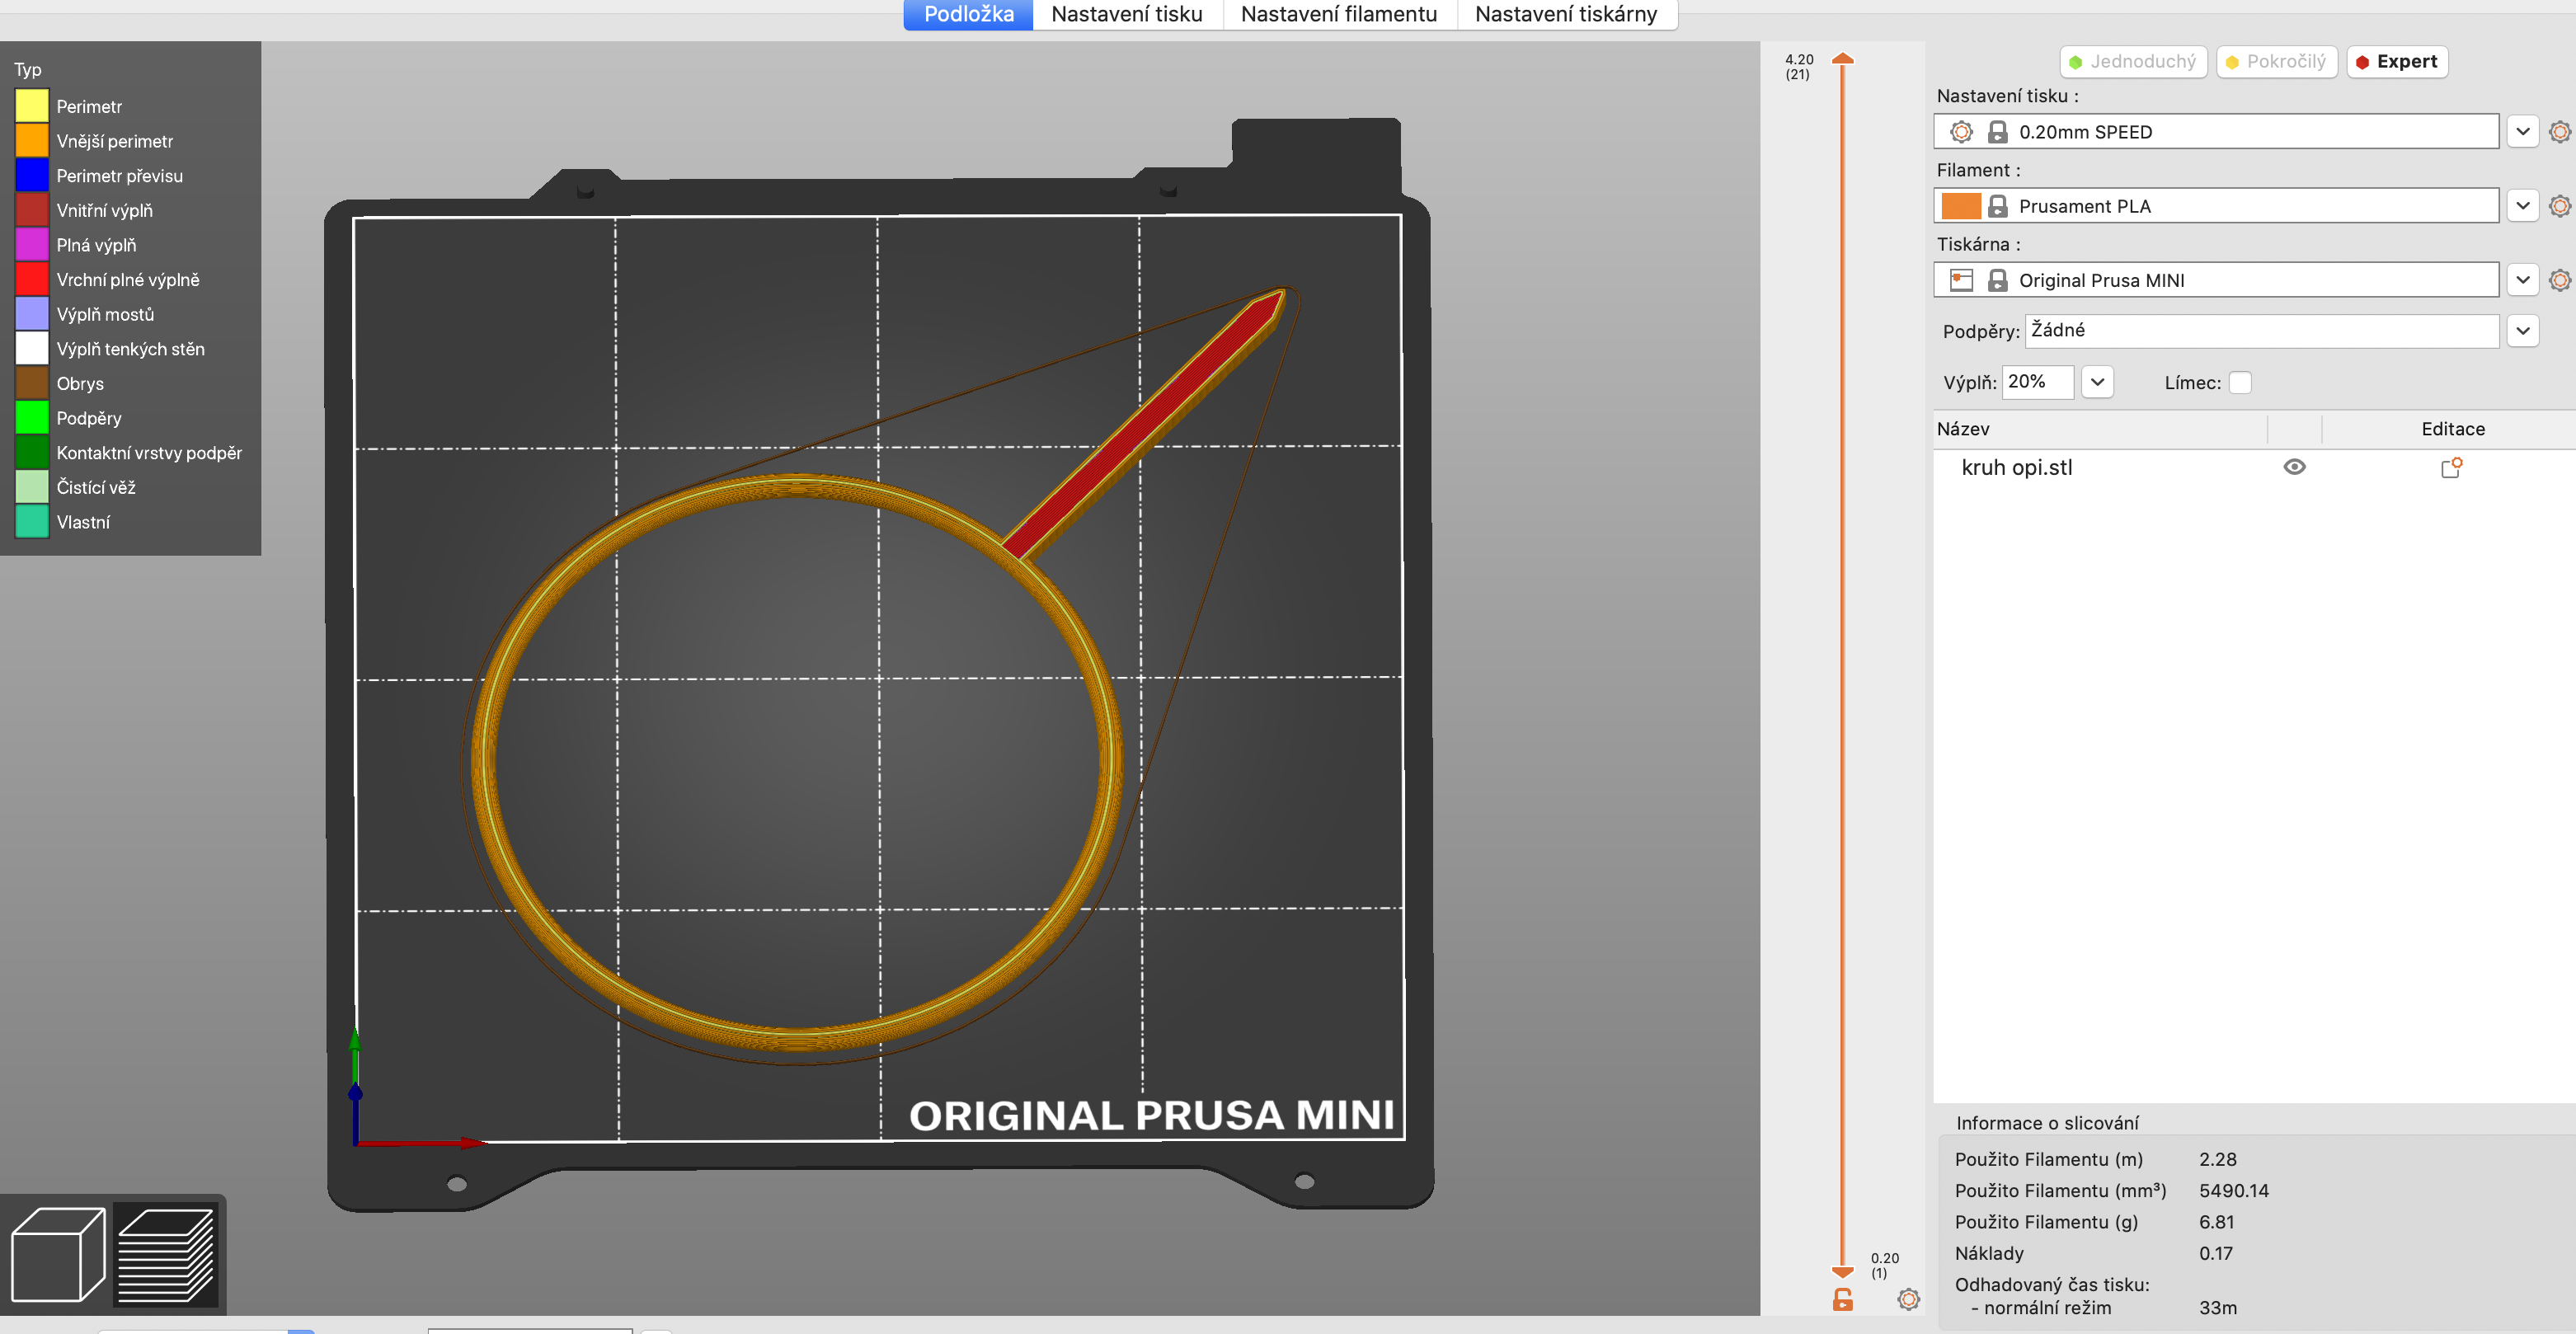
Task: Click the estimated print time 33m
Action: 2217,1307
